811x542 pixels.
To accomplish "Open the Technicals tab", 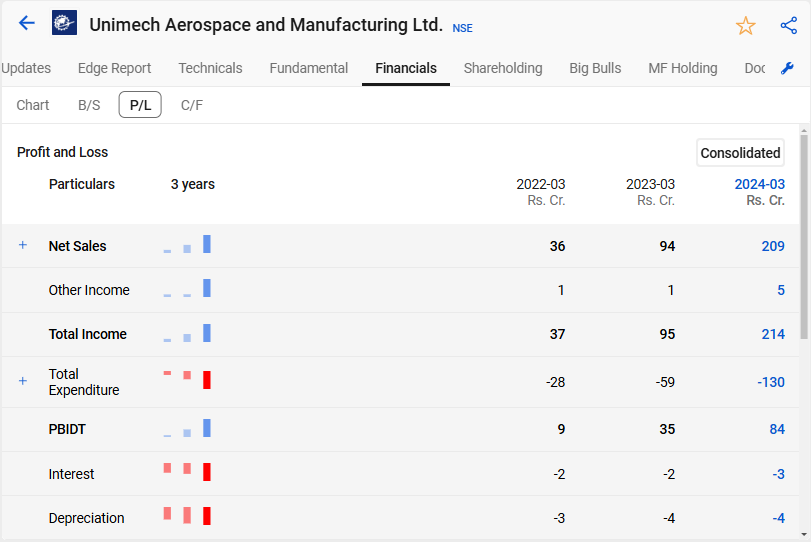I will tap(210, 68).
